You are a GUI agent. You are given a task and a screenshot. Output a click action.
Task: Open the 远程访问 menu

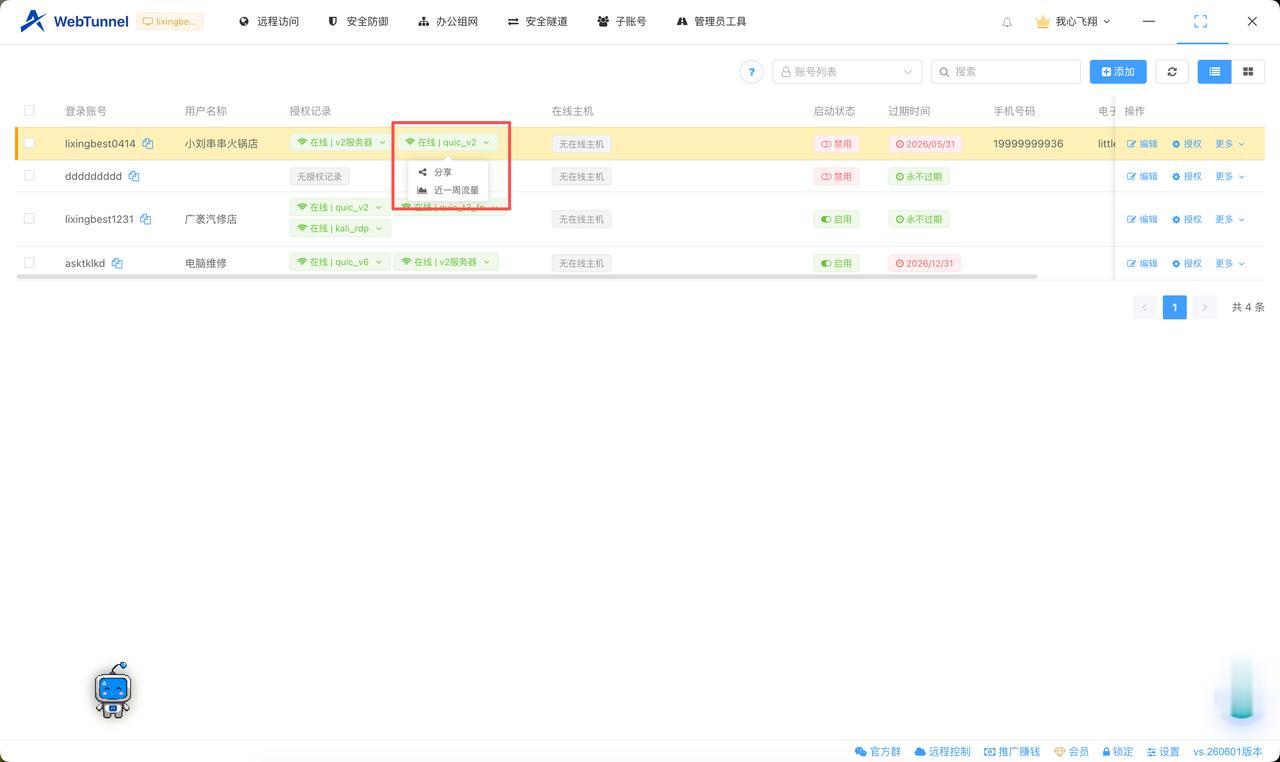point(269,21)
